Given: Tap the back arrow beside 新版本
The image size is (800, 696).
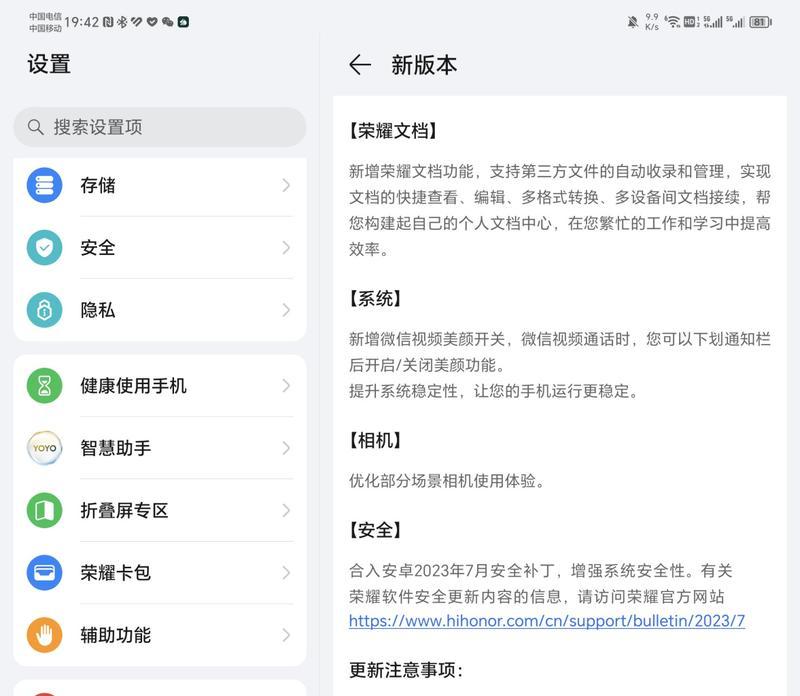Looking at the screenshot, I should click(360, 65).
